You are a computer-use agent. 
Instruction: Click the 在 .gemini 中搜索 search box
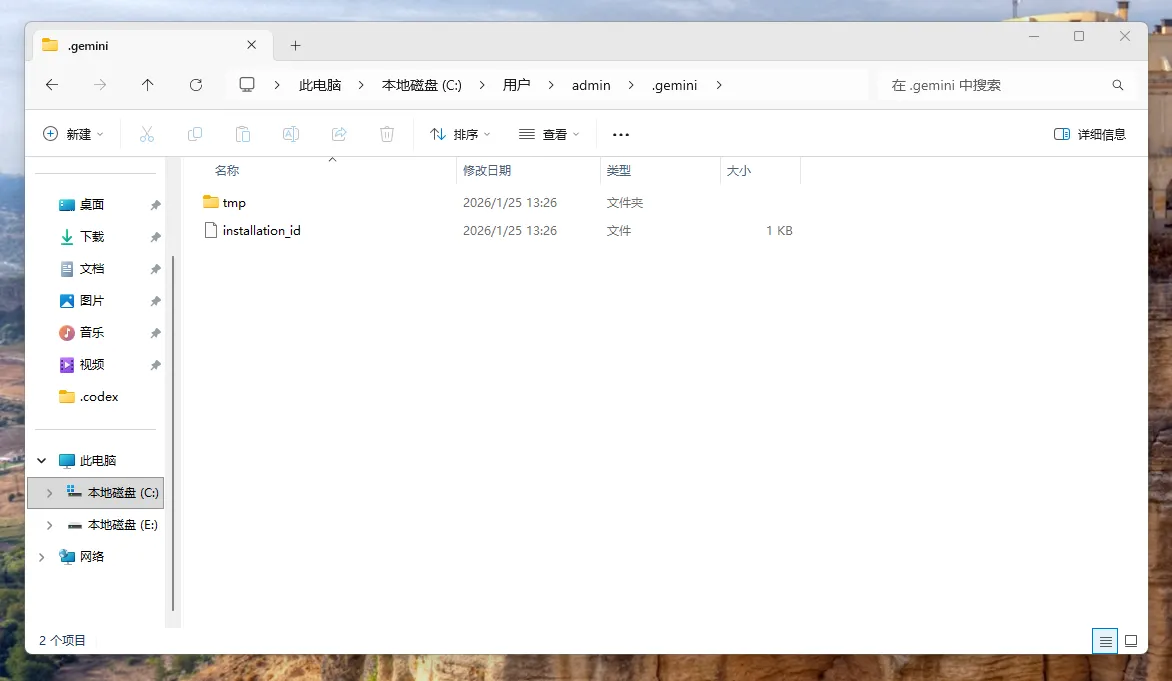(995, 85)
